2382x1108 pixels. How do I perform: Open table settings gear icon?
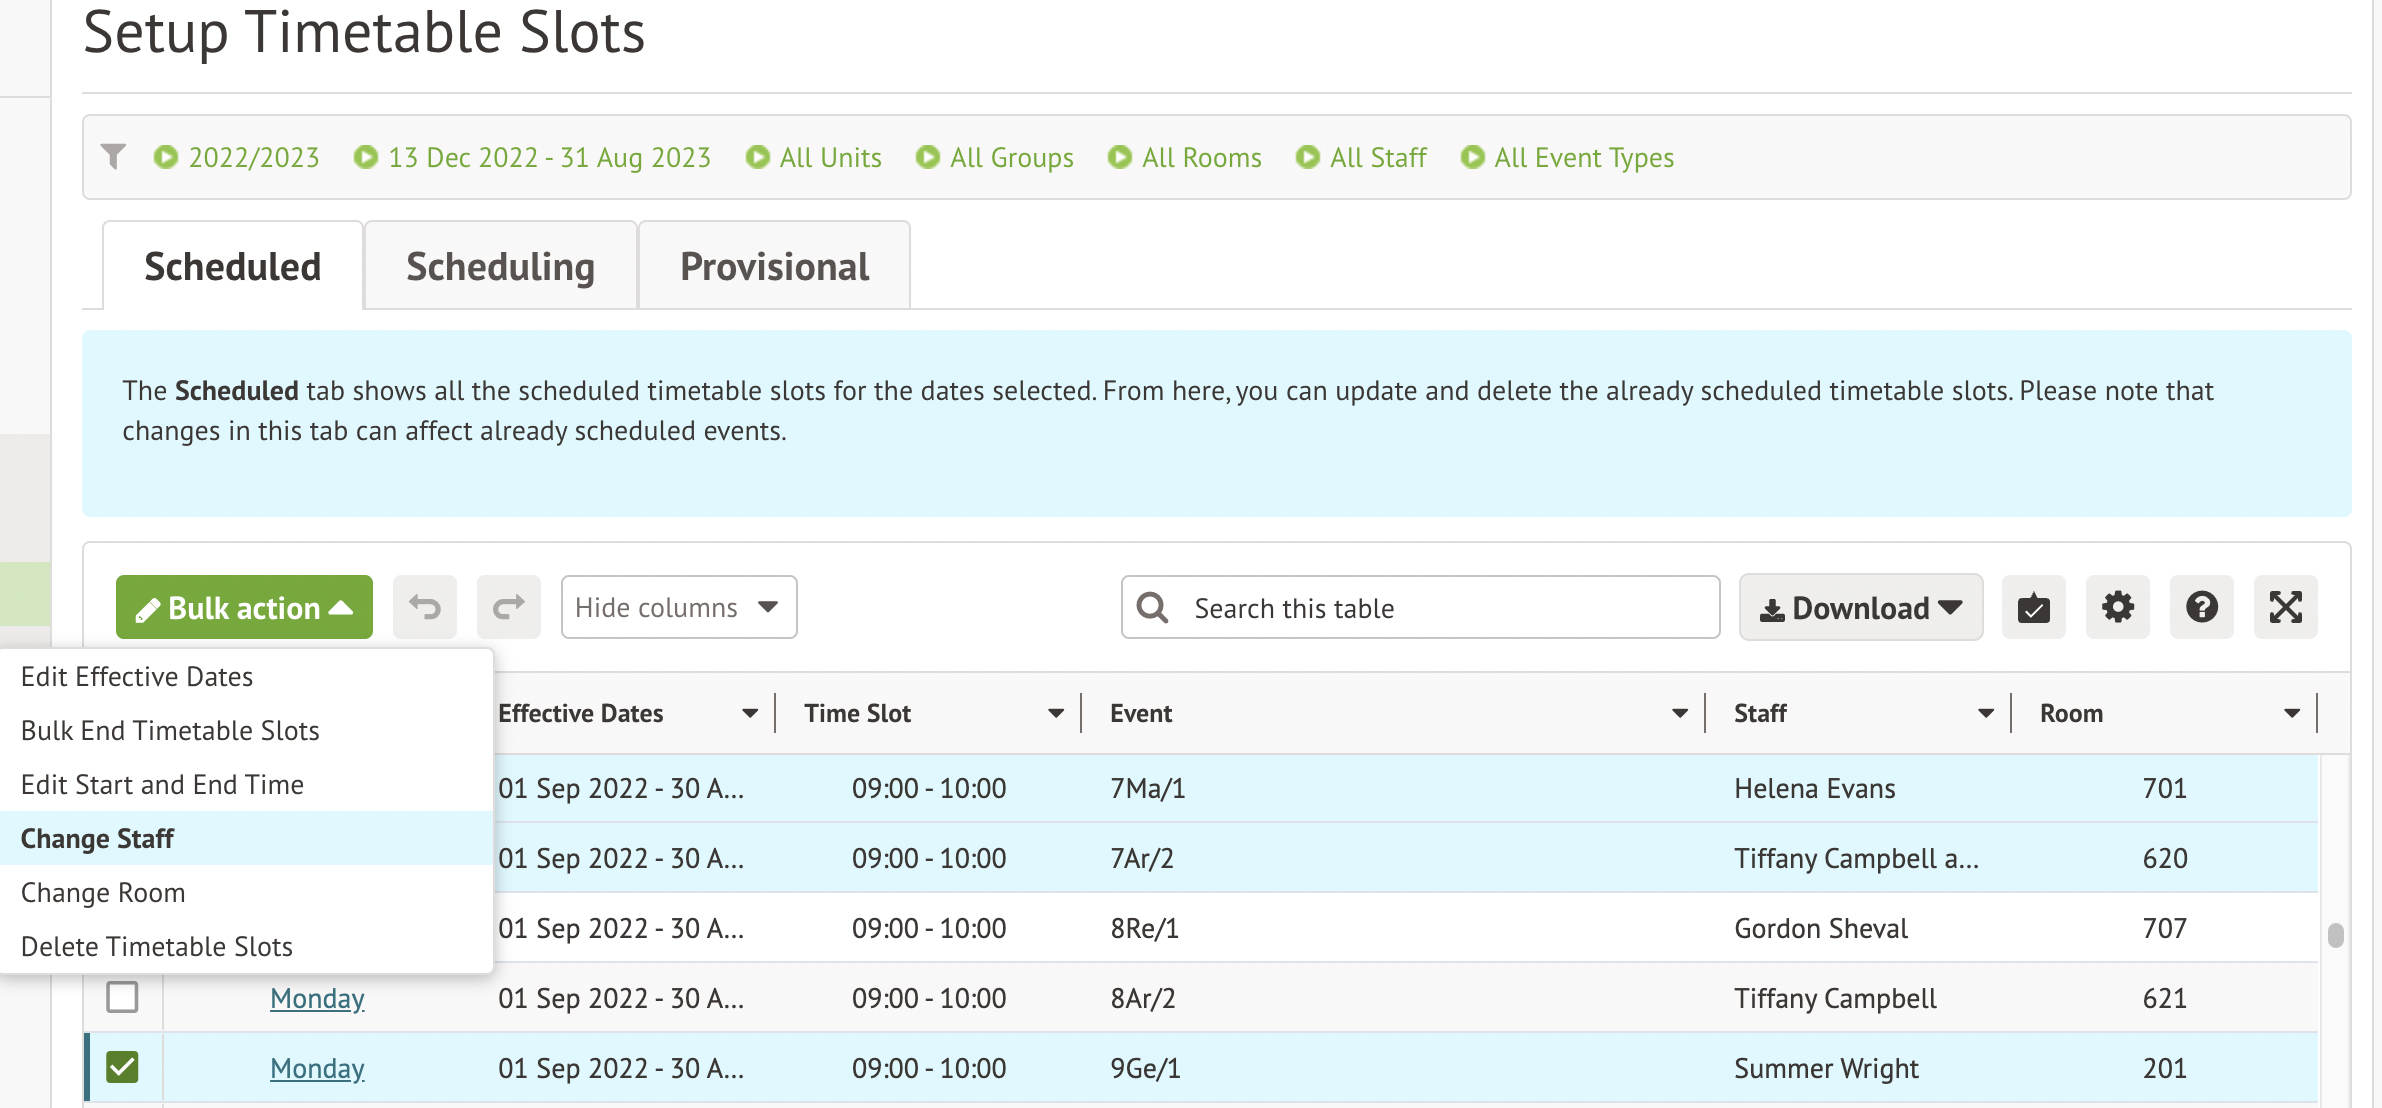2117,607
